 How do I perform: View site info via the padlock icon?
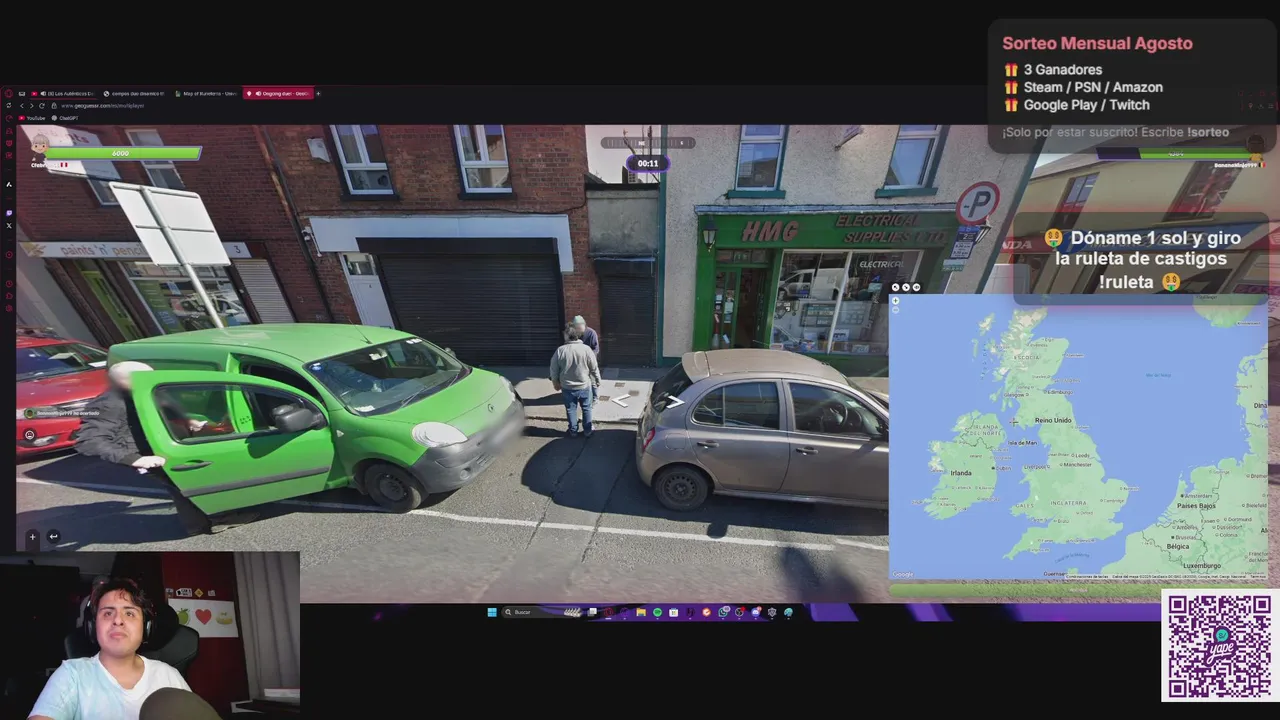point(54,105)
